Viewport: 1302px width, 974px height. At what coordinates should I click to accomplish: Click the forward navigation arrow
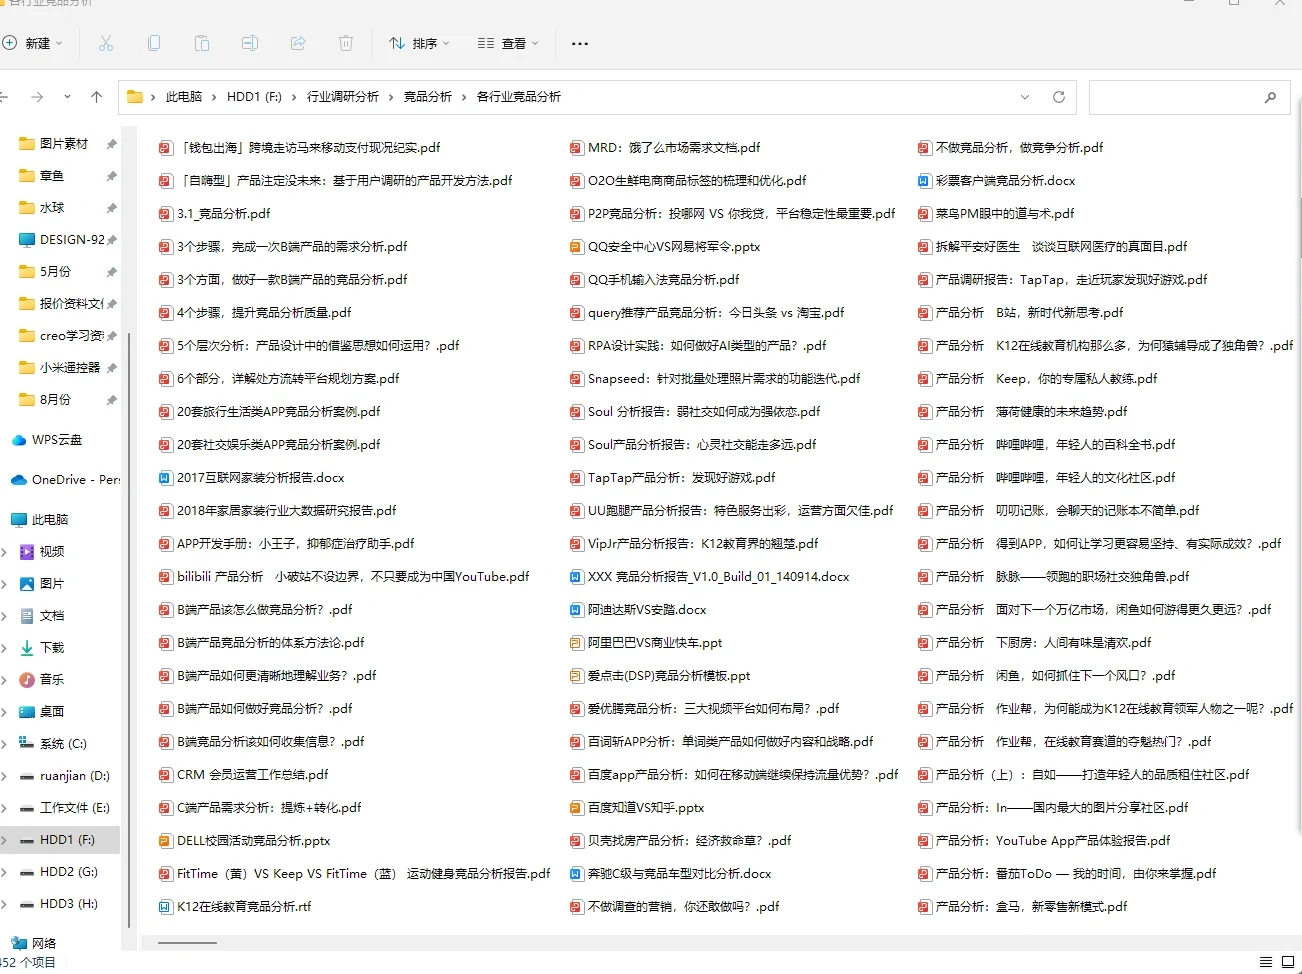37,97
